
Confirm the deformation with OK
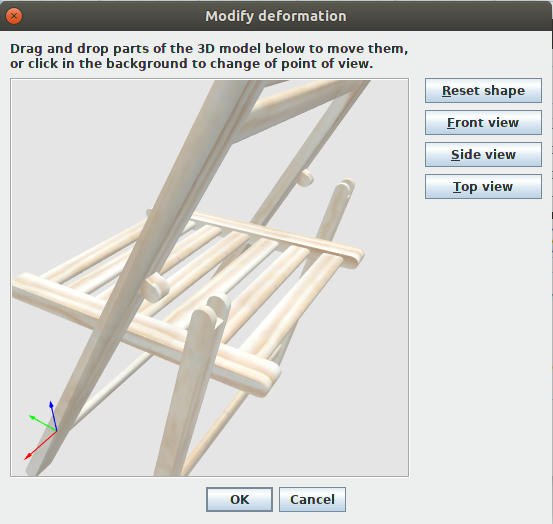[x=239, y=499]
